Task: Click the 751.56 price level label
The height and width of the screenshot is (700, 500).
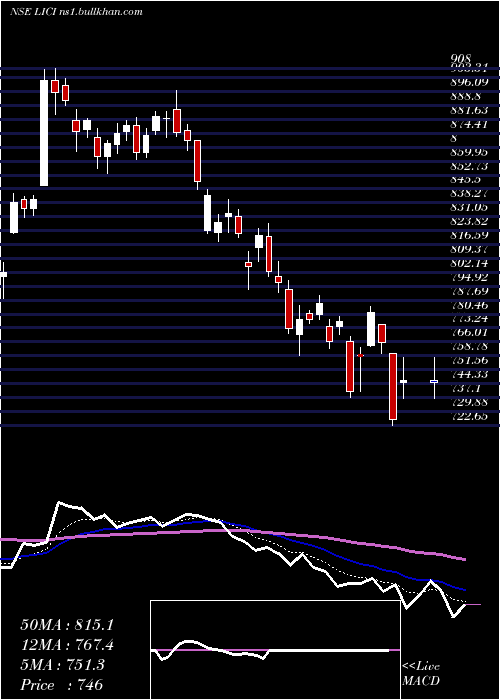Action: tap(472, 360)
